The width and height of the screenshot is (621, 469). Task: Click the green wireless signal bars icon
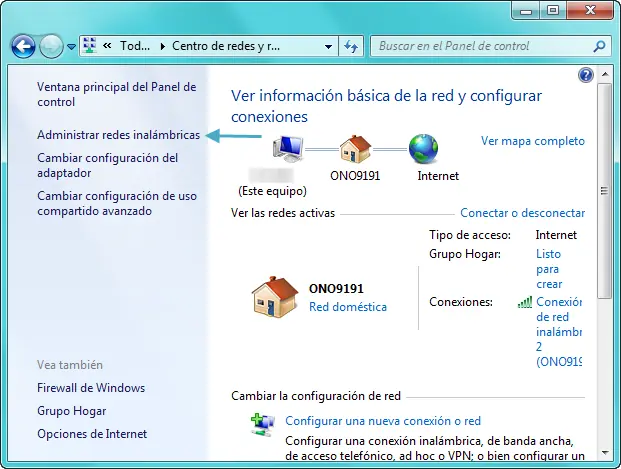[x=525, y=302]
